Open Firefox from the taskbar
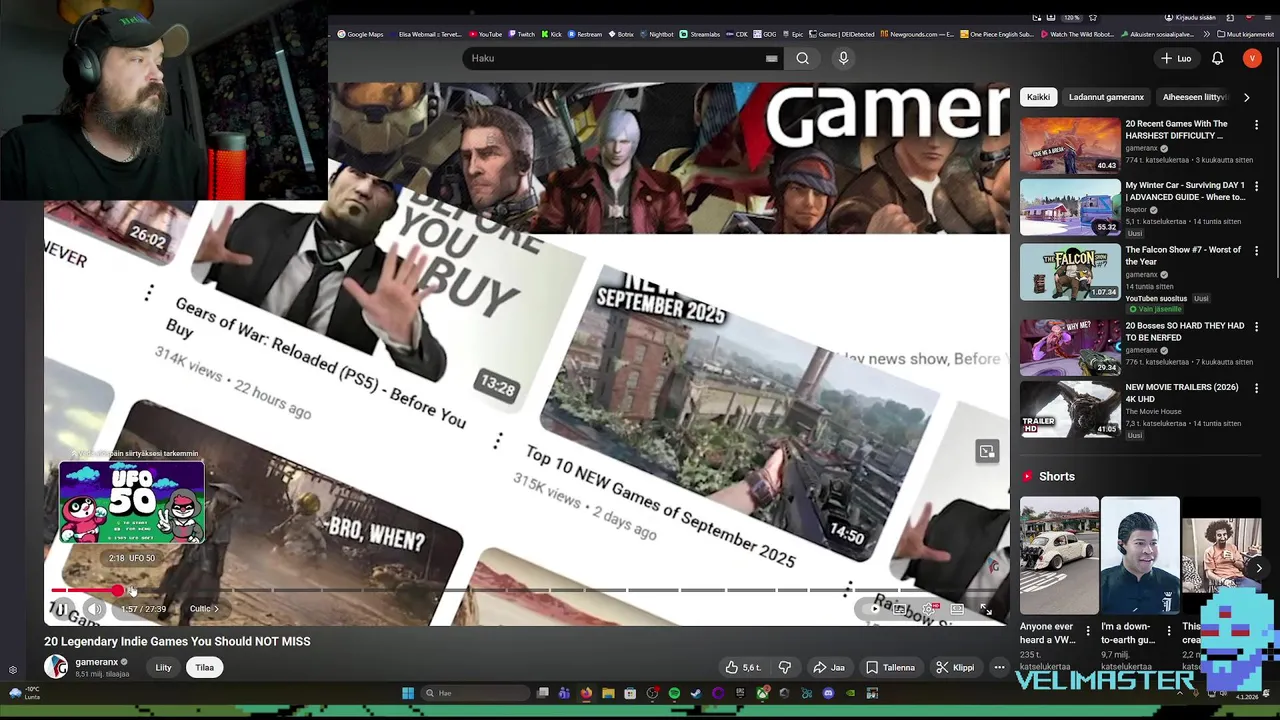1280x720 pixels. click(x=587, y=693)
